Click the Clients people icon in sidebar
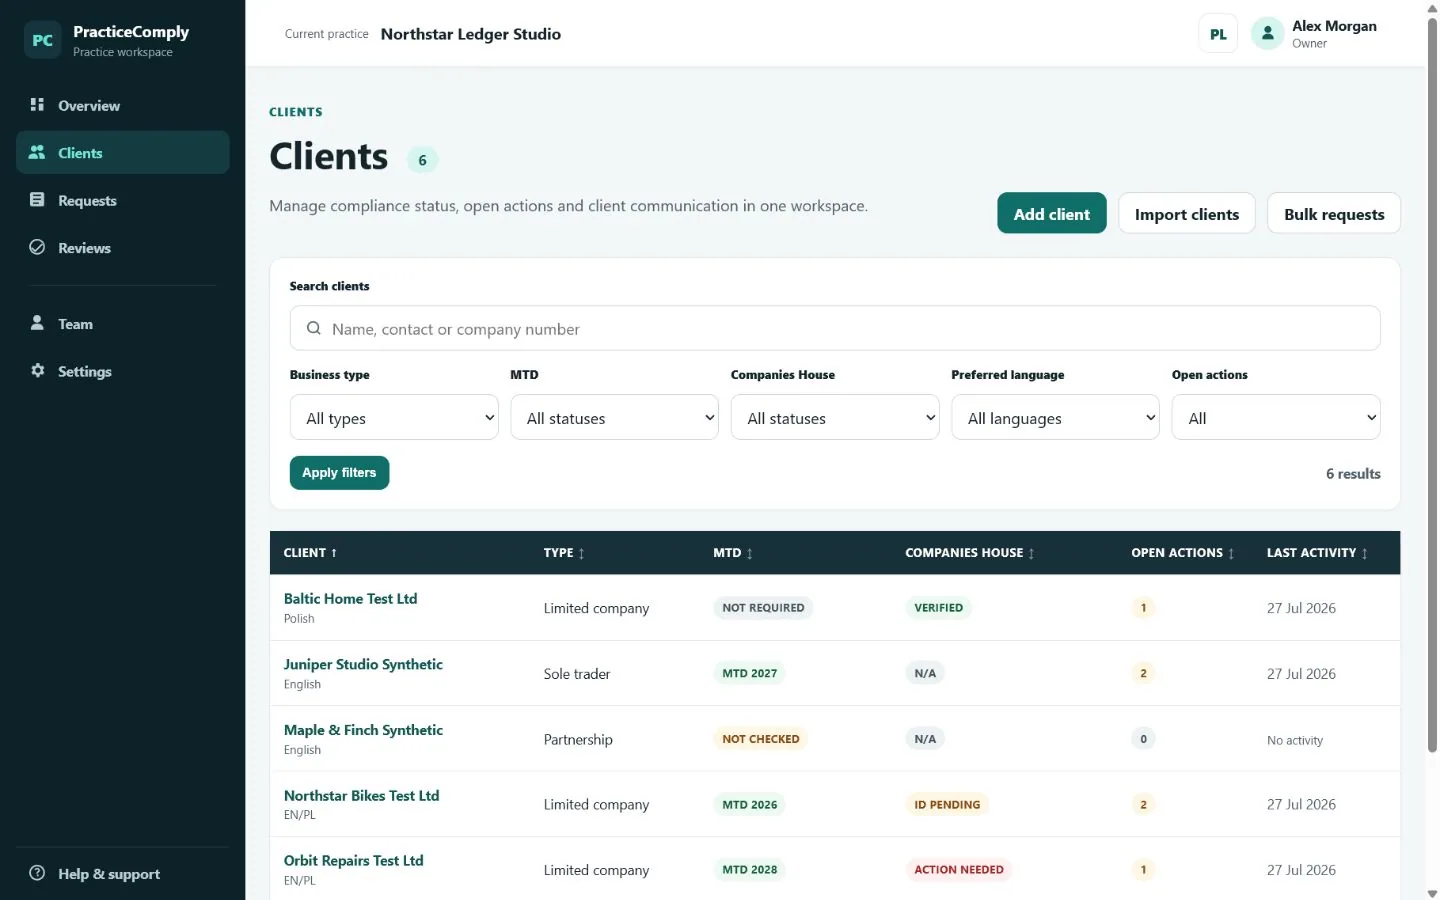Image resolution: width=1440 pixels, height=900 pixels. pos(37,152)
